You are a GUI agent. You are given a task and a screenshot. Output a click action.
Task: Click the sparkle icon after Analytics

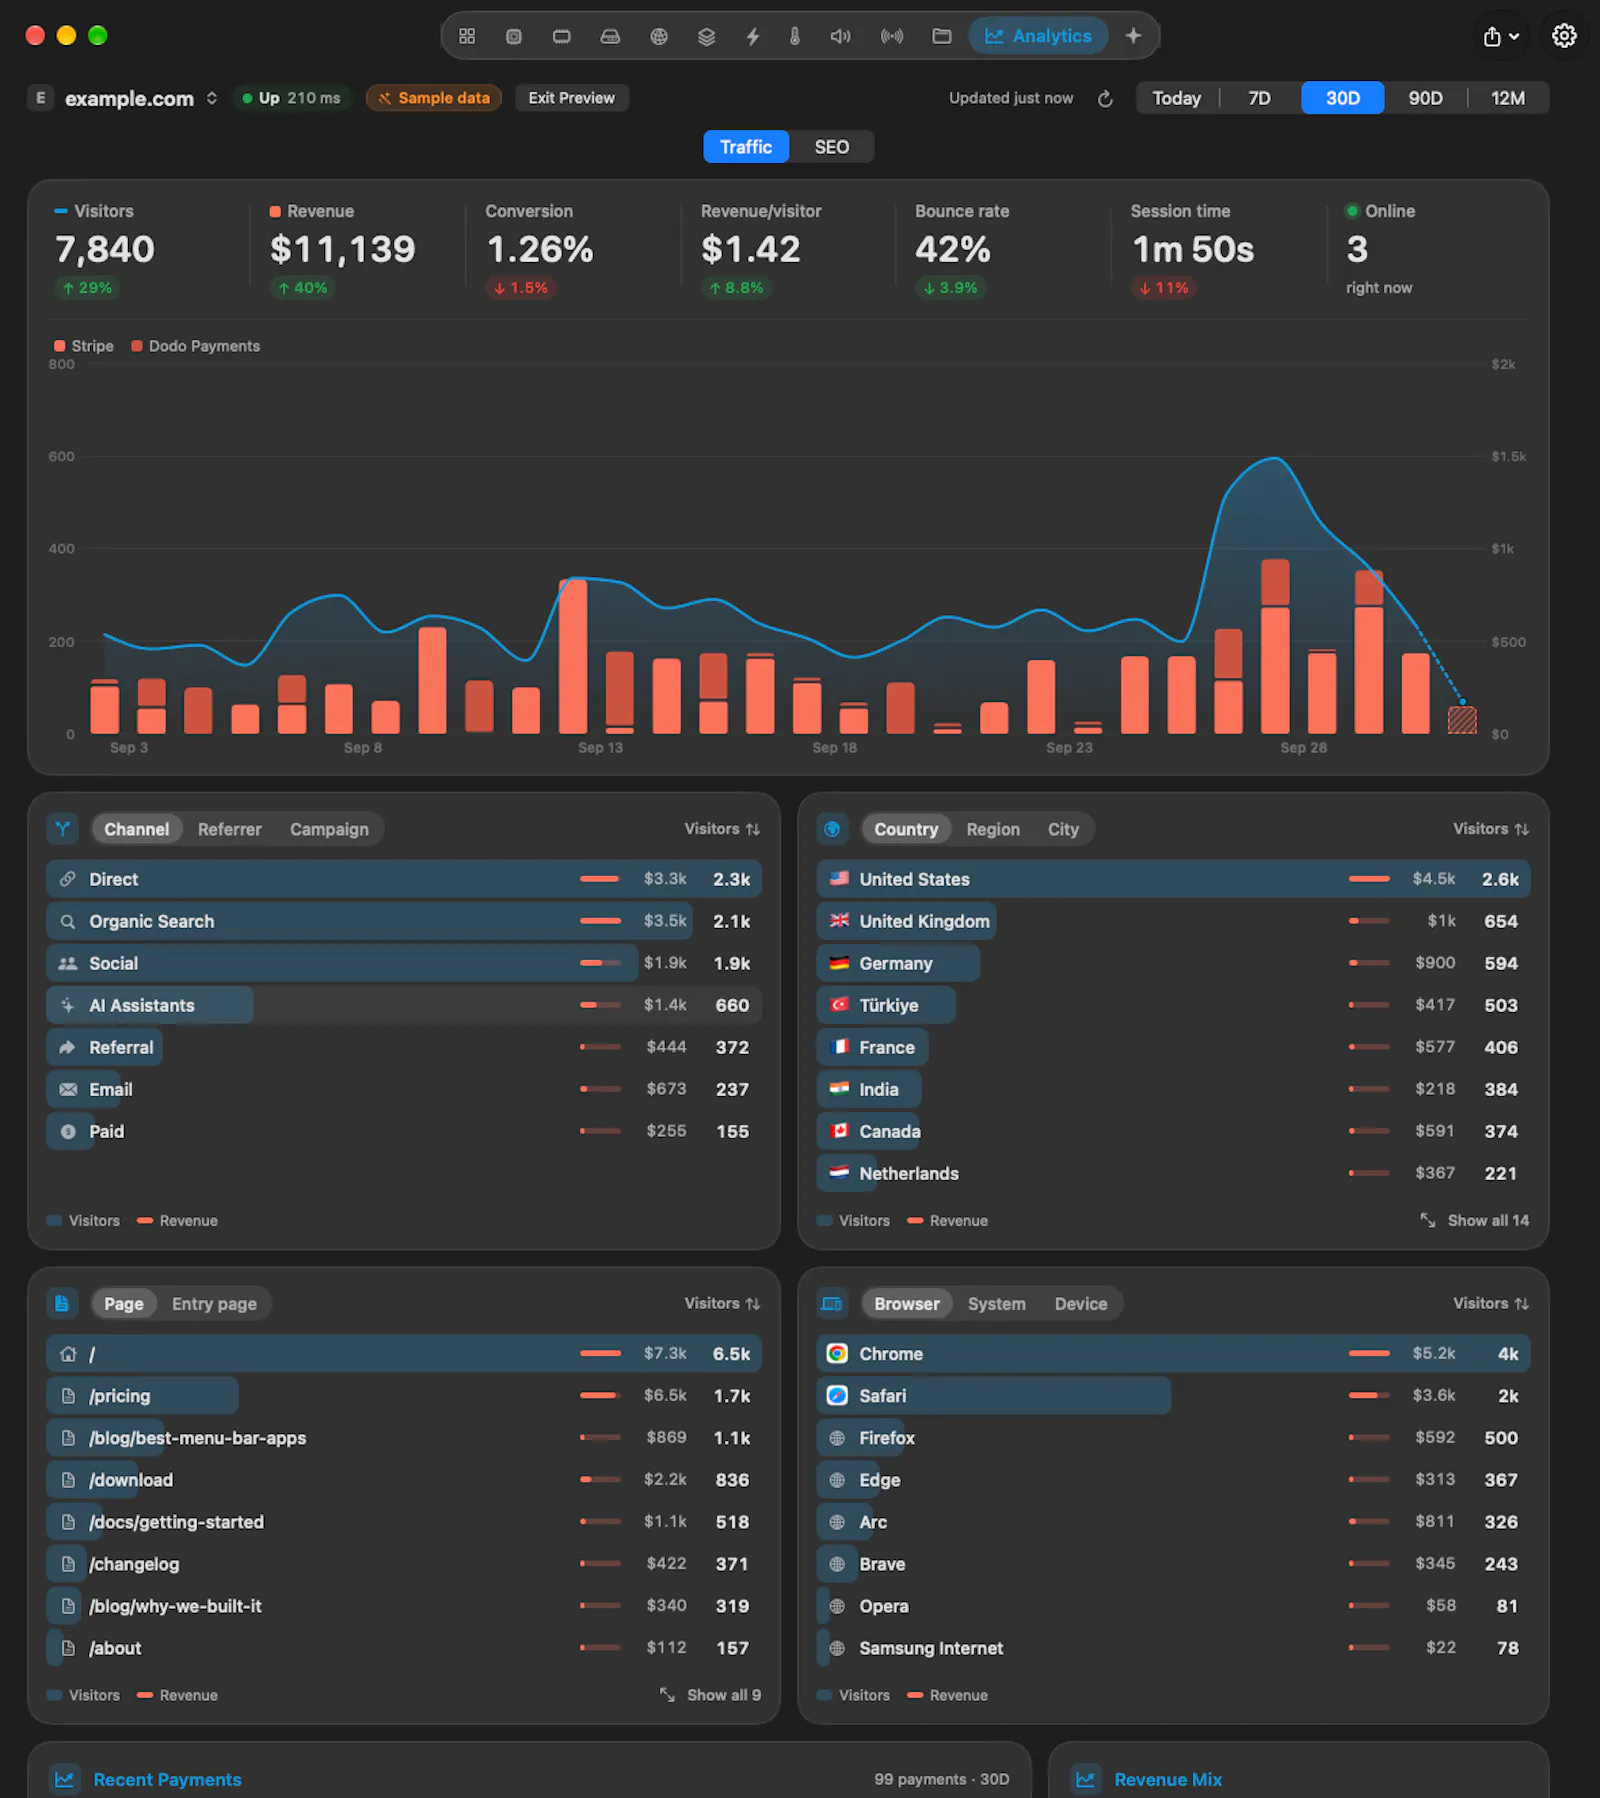point(1133,36)
